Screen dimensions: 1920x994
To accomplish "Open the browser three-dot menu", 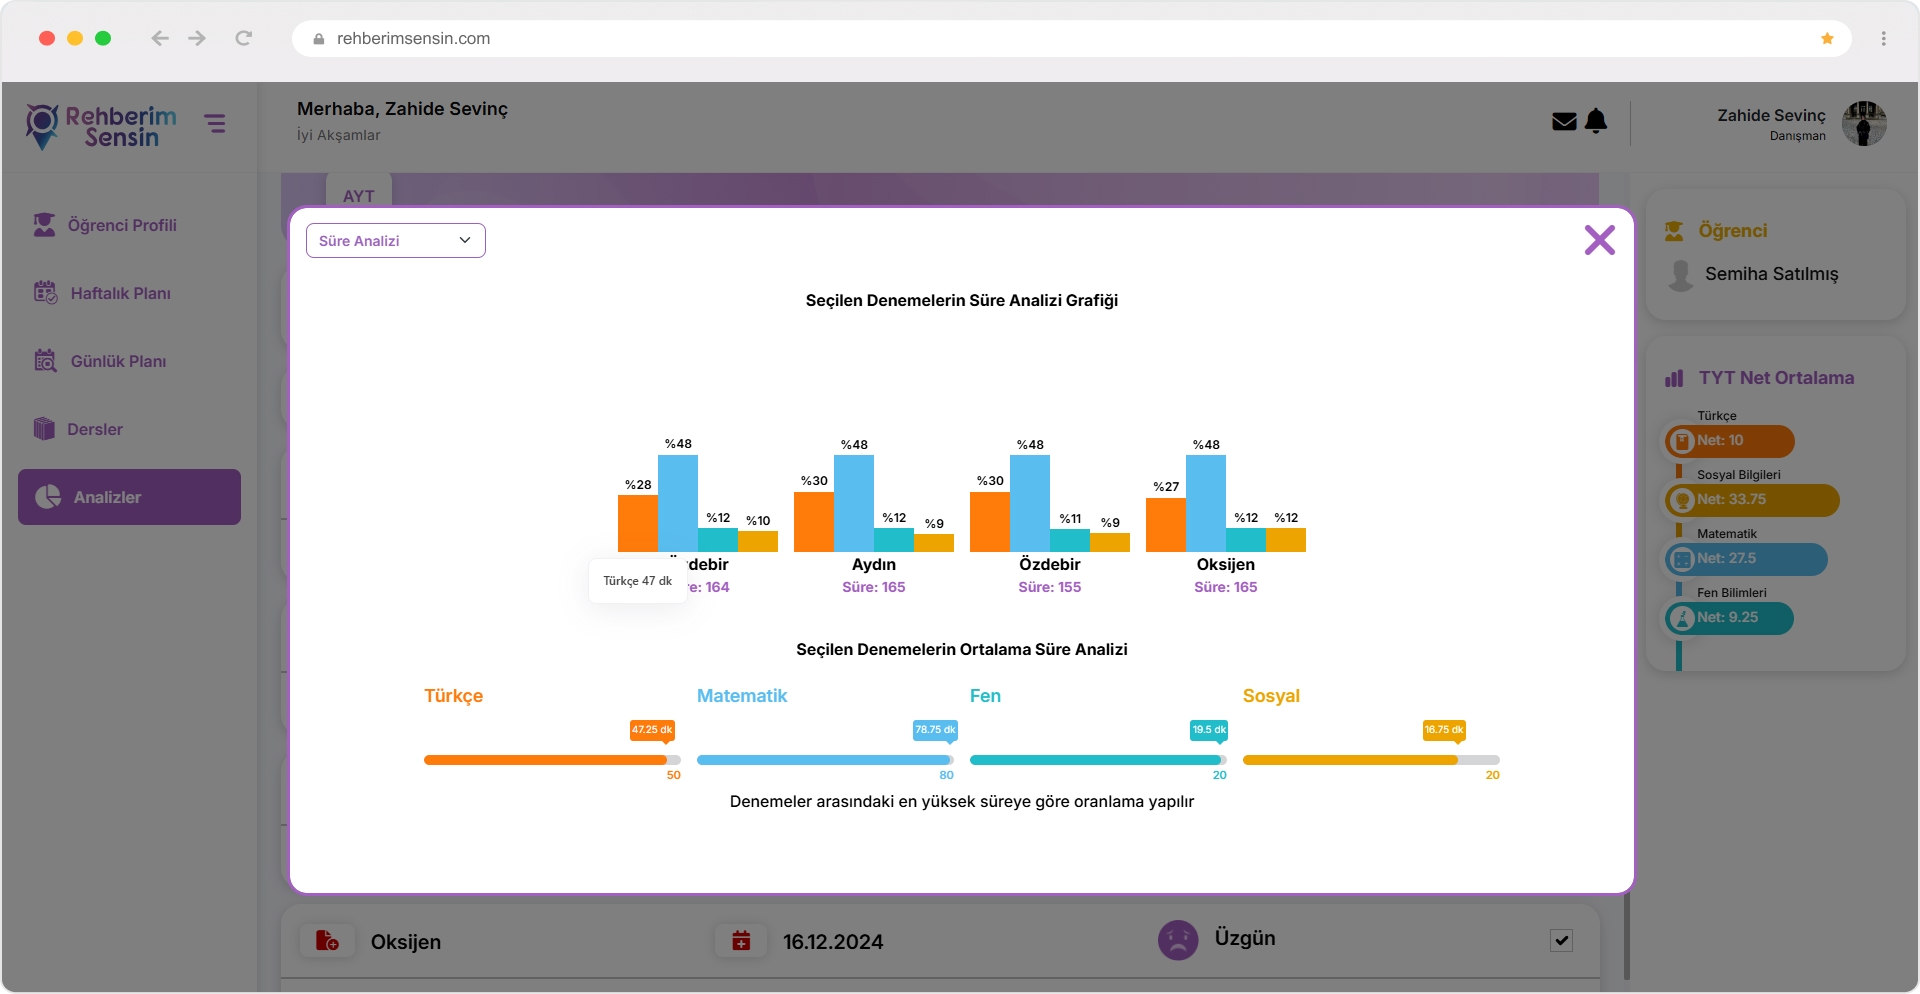I will [x=1883, y=39].
